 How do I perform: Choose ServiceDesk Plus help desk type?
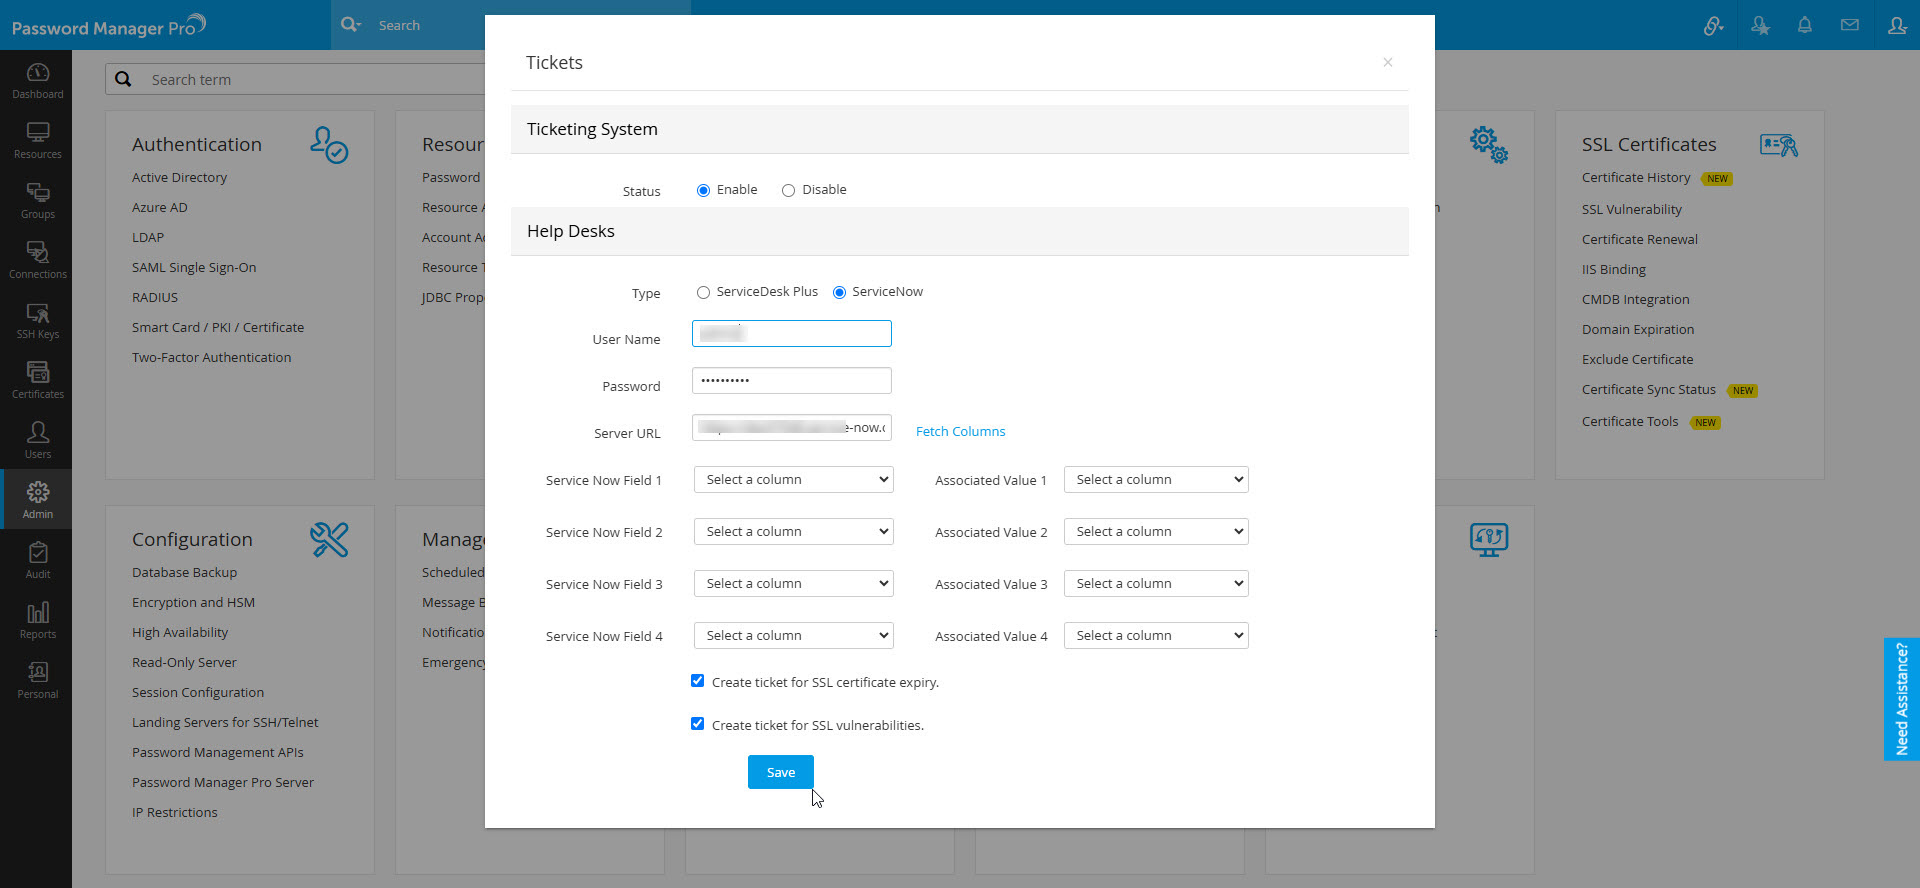(x=704, y=292)
